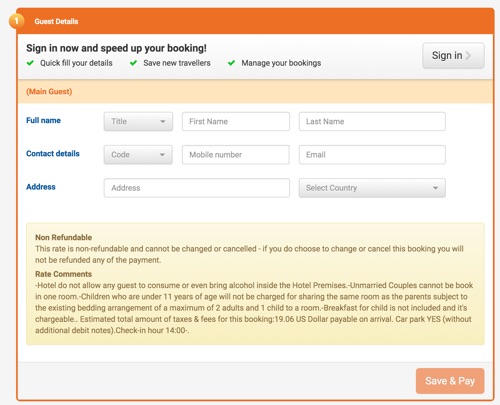The image size is (500, 405).
Task: Click the Title dropdown caret arrow
Action: pos(163,121)
